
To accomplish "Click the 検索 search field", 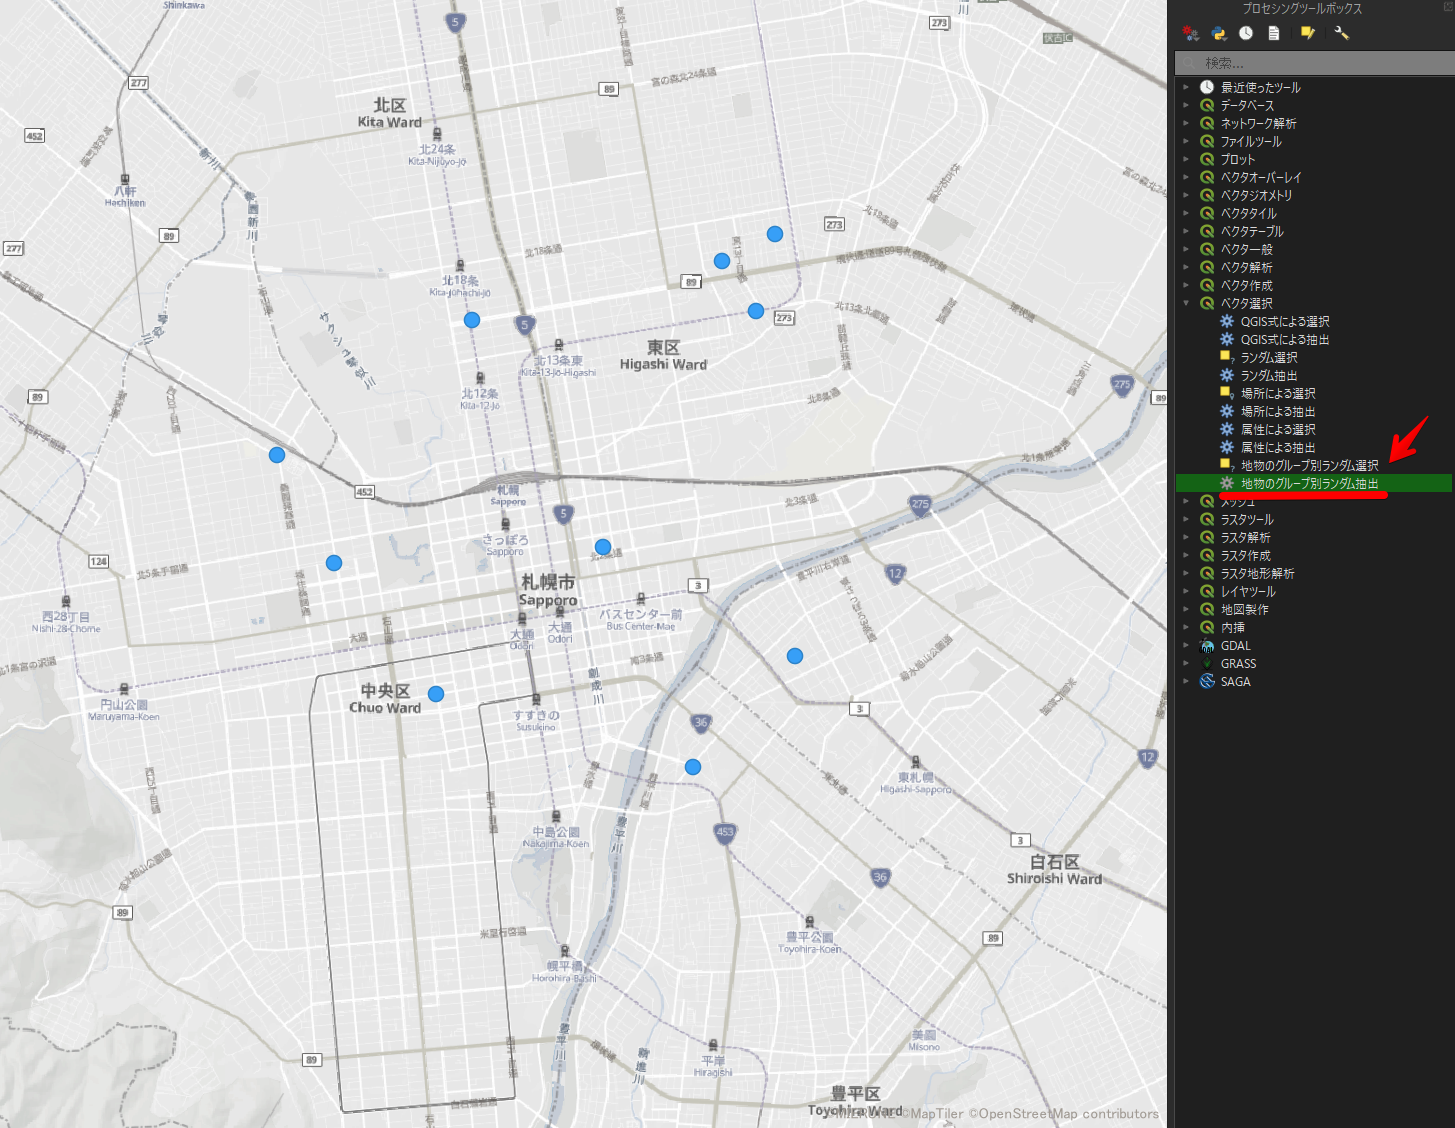I will [1314, 63].
